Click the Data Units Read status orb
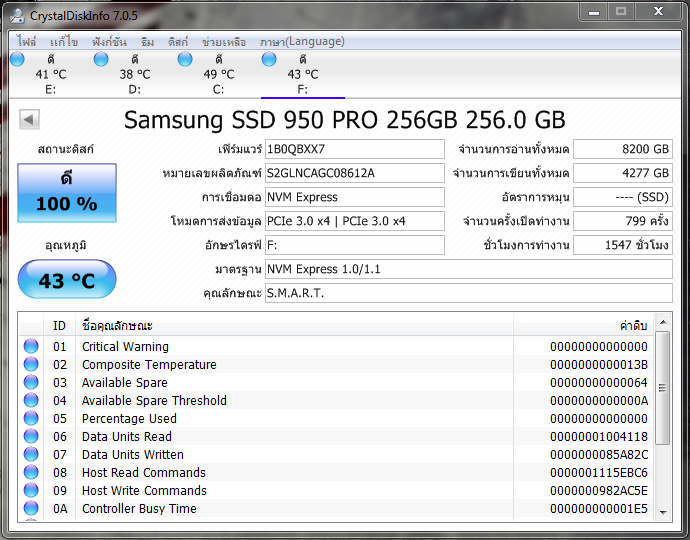 click(x=31, y=437)
